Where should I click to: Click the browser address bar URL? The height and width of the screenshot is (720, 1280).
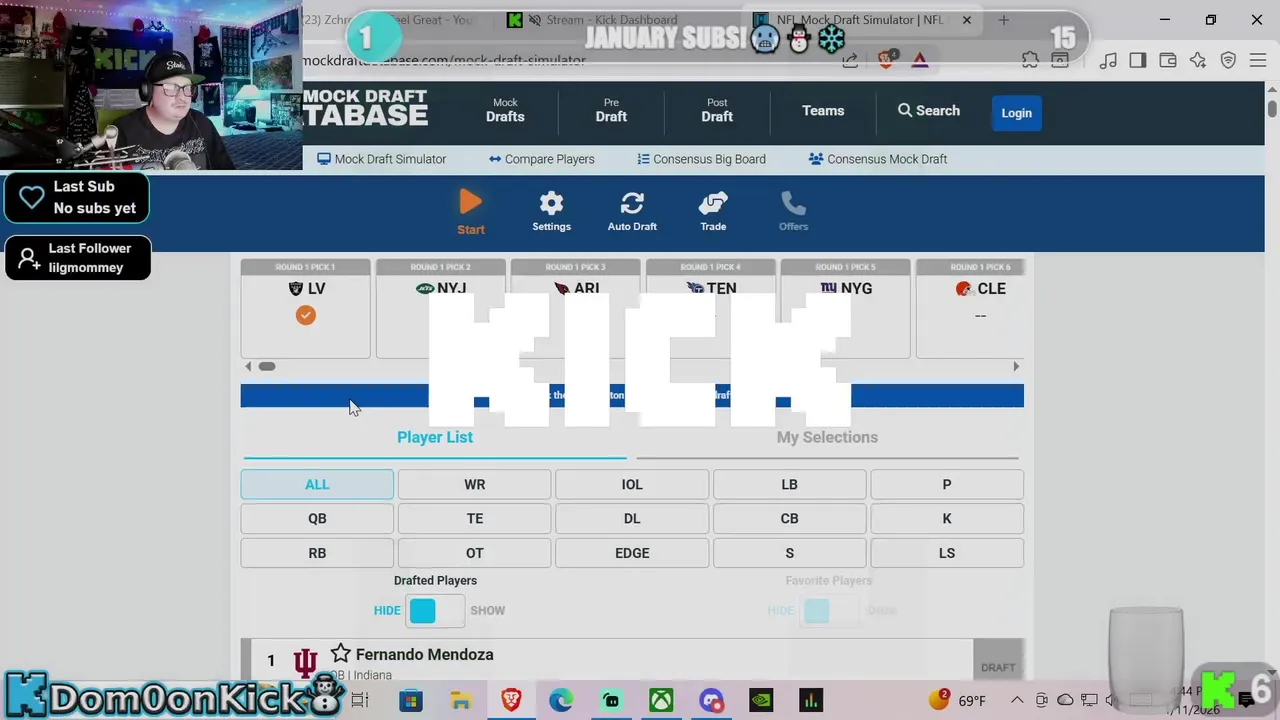445,61
